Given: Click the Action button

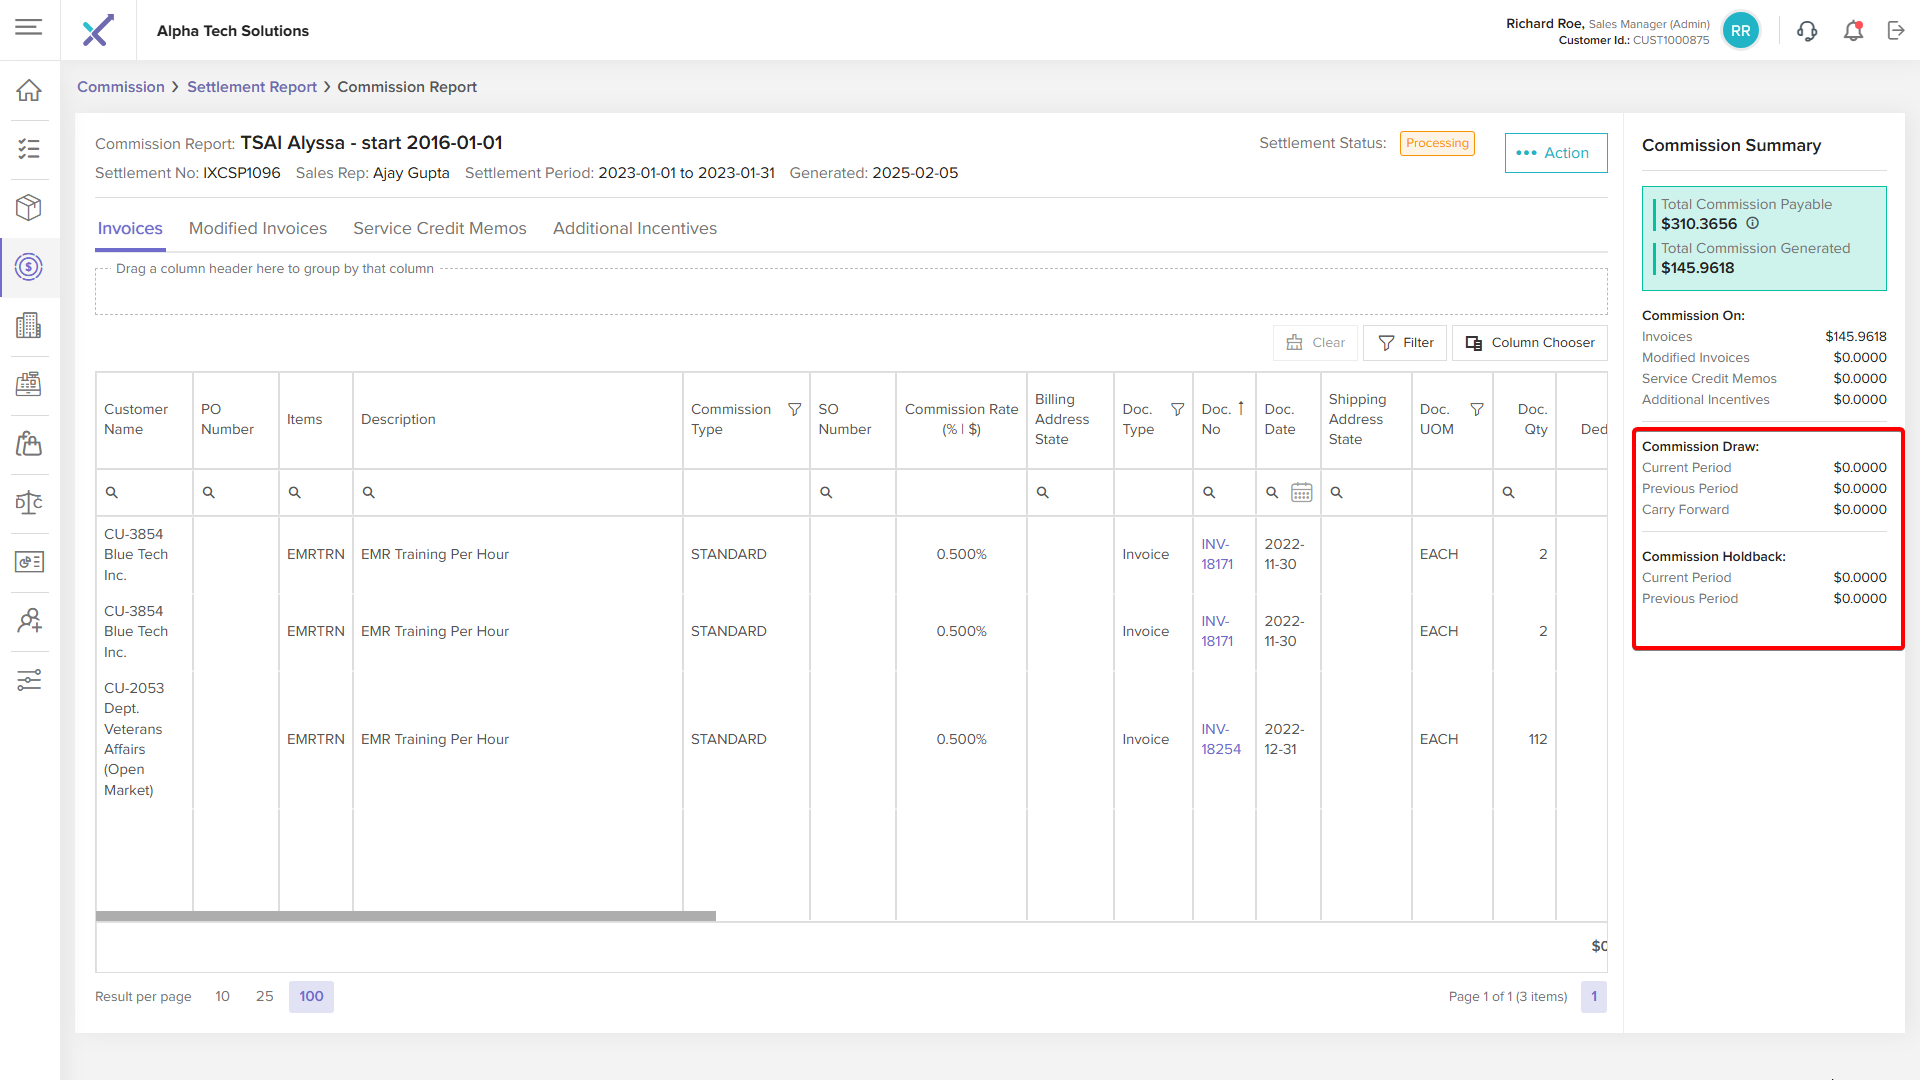Looking at the screenshot, I should click(x=1555, y=153).
